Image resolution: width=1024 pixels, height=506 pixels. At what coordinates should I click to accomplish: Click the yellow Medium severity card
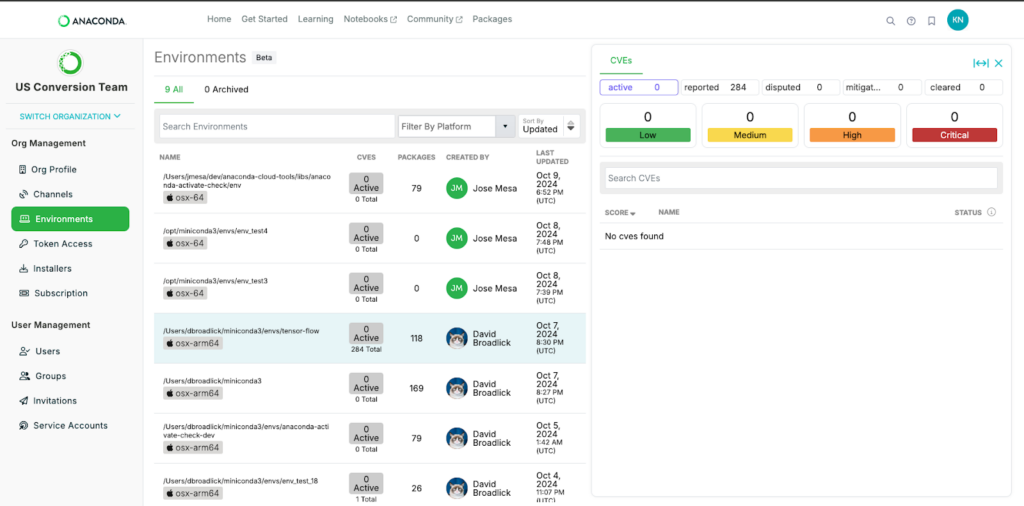(x=750, y=125)
